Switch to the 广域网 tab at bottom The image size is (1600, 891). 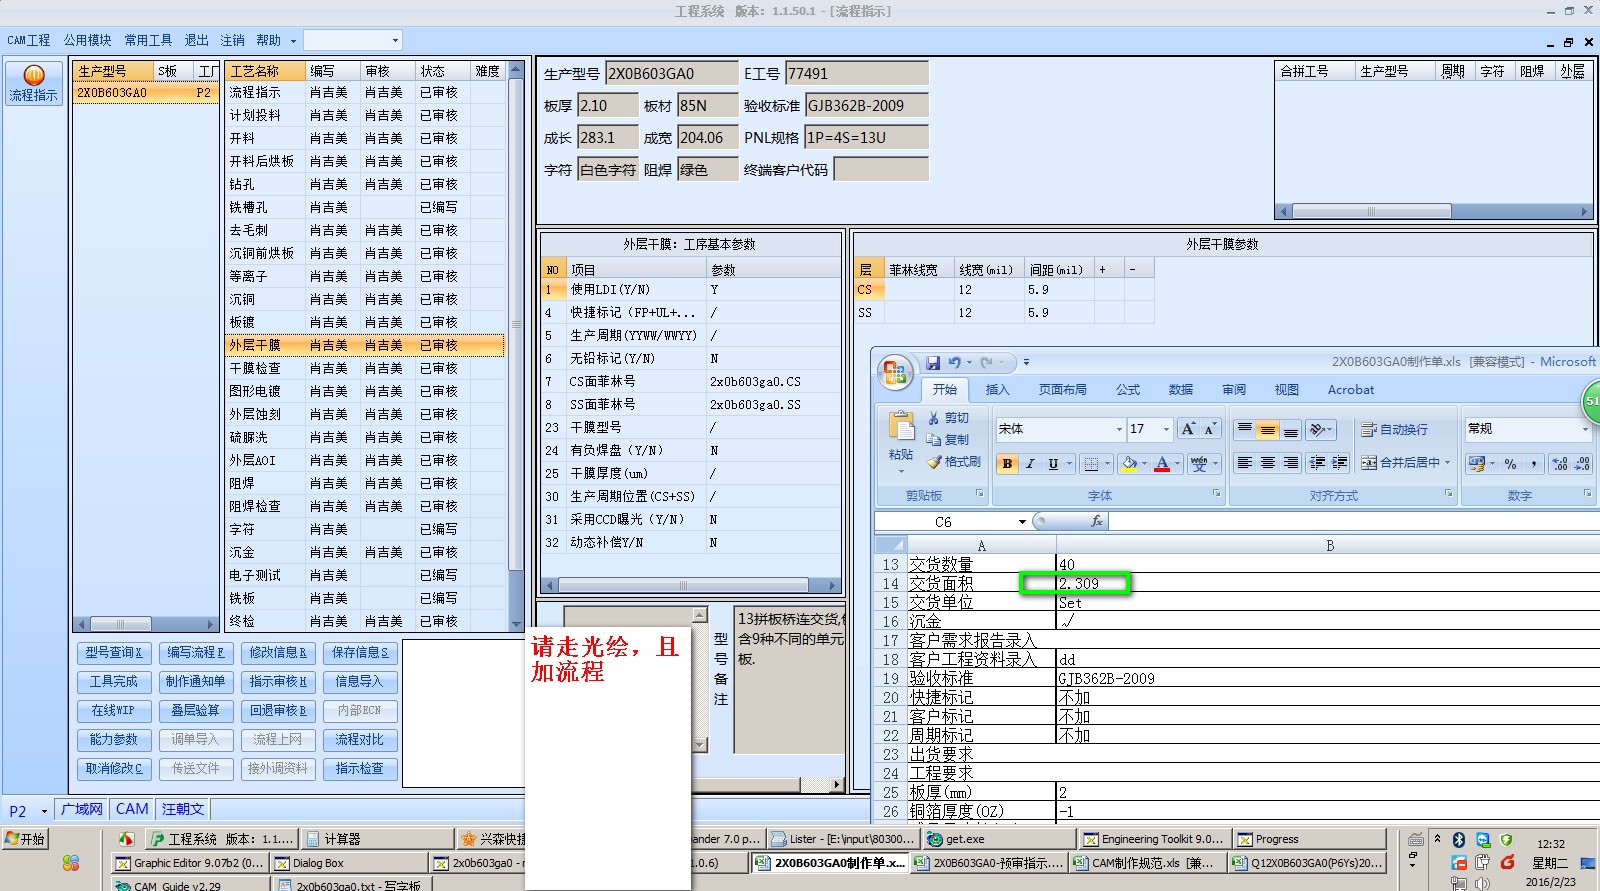(x=82, y=809)
